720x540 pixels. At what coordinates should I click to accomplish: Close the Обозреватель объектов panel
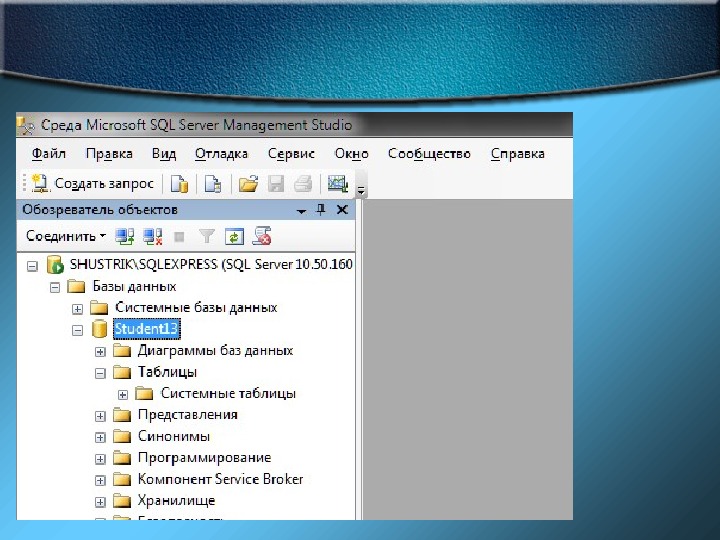(342, 210)
